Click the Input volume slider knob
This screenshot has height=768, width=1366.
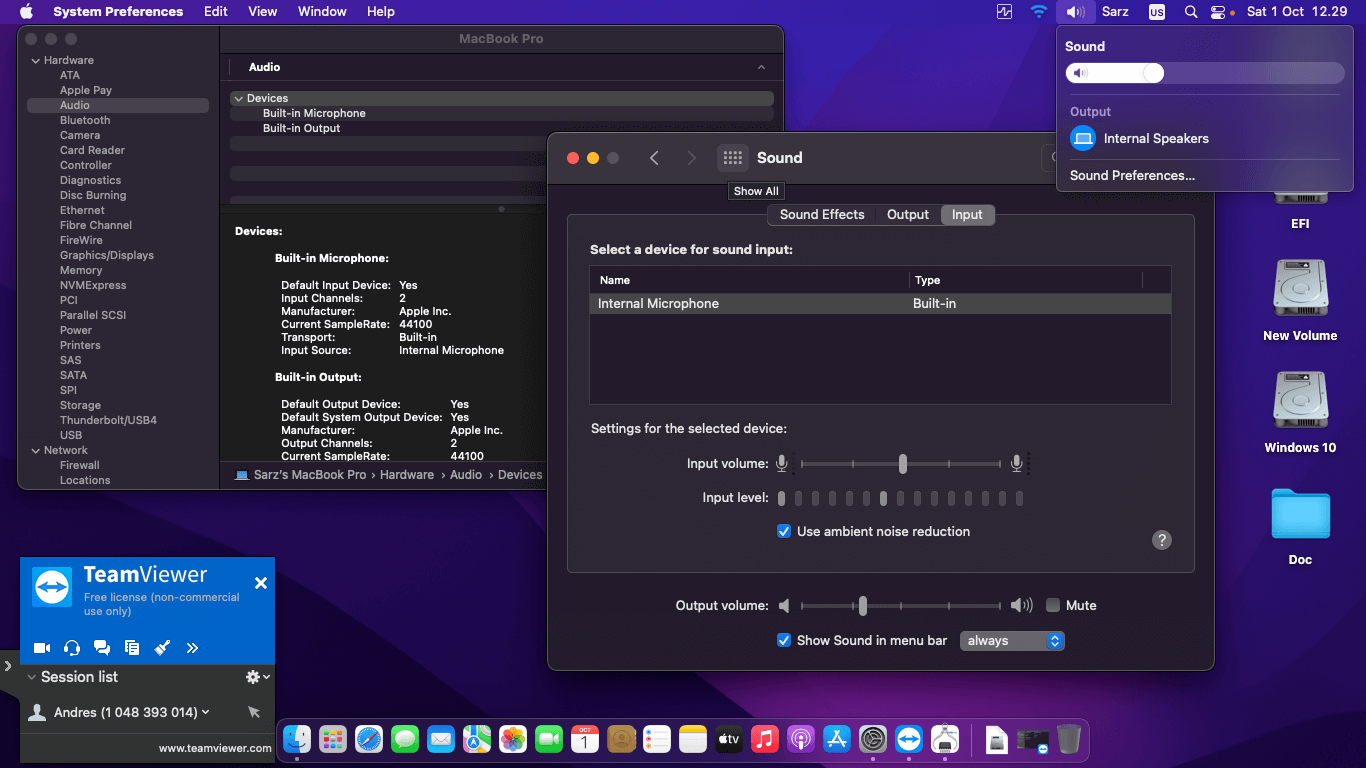(x=903, y=464)
